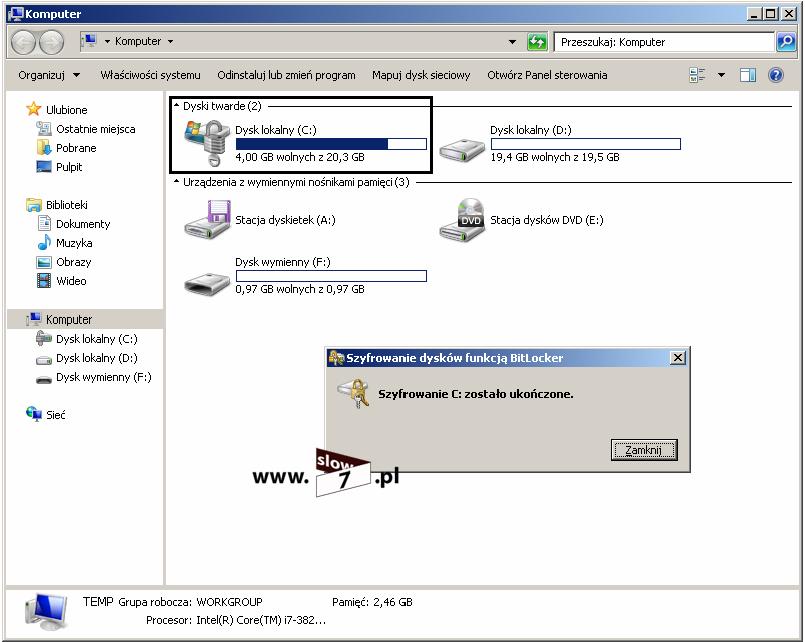
Task: Click text '4,00 GB wolnych z 20,3 GB'
Action: [300, 157]
